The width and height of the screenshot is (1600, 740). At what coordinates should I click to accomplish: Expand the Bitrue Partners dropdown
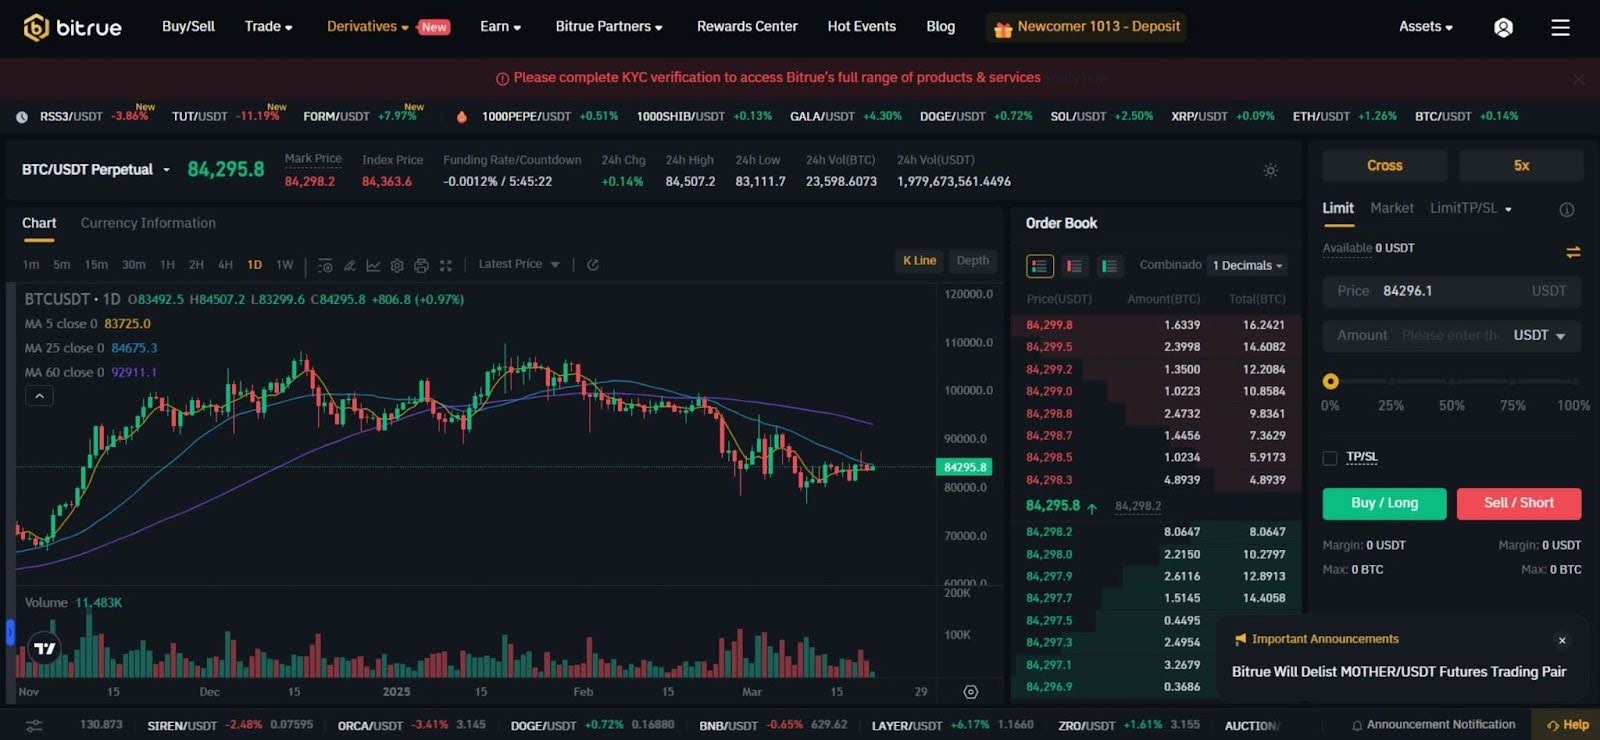tap(609, 27)
